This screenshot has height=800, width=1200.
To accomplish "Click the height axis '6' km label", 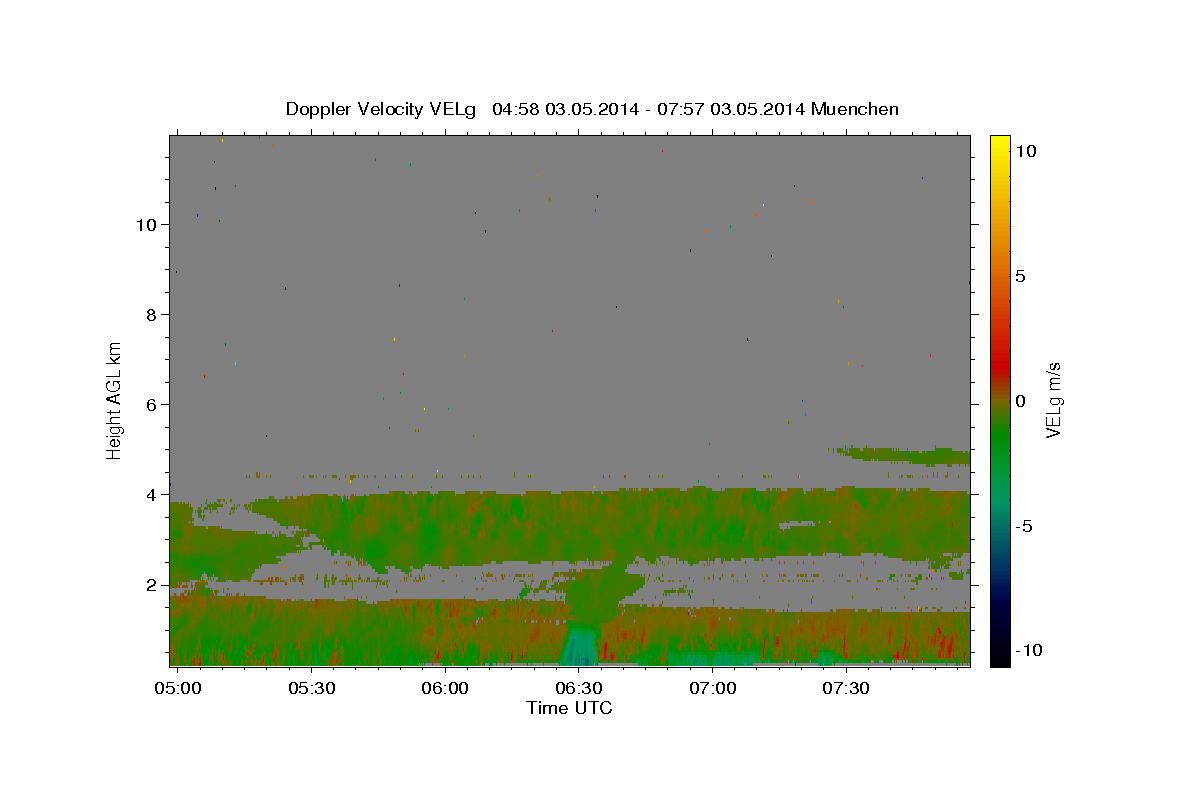I will pos(152,405).
